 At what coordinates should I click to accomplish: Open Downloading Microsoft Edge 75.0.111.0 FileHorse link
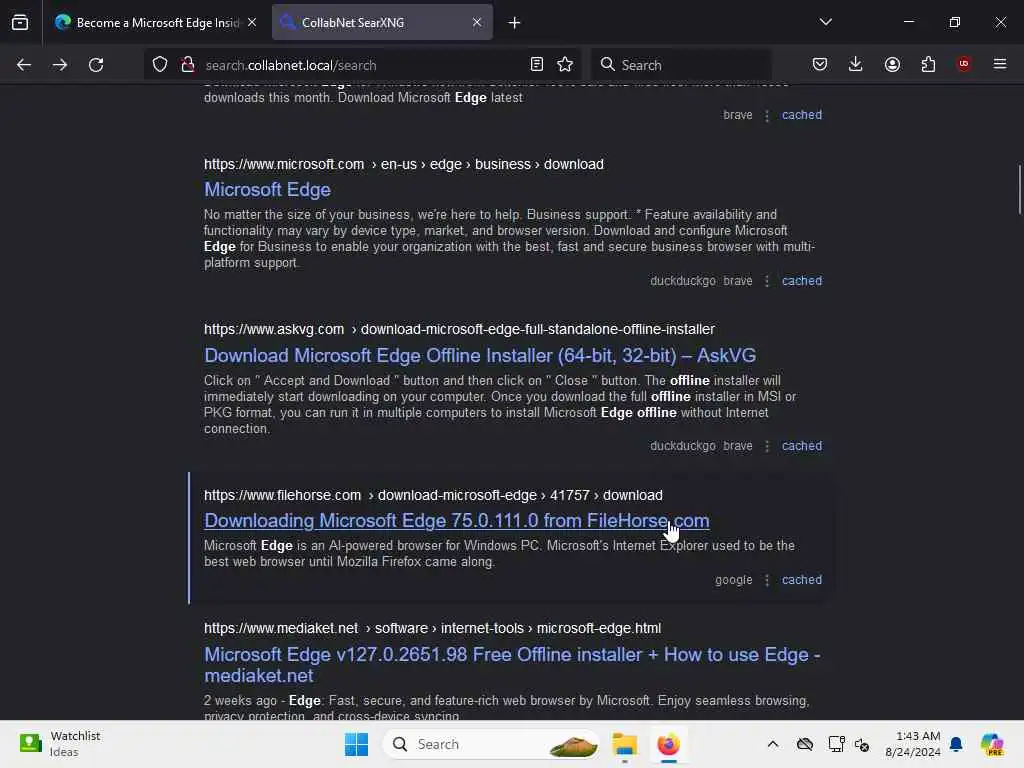[456, 520]
